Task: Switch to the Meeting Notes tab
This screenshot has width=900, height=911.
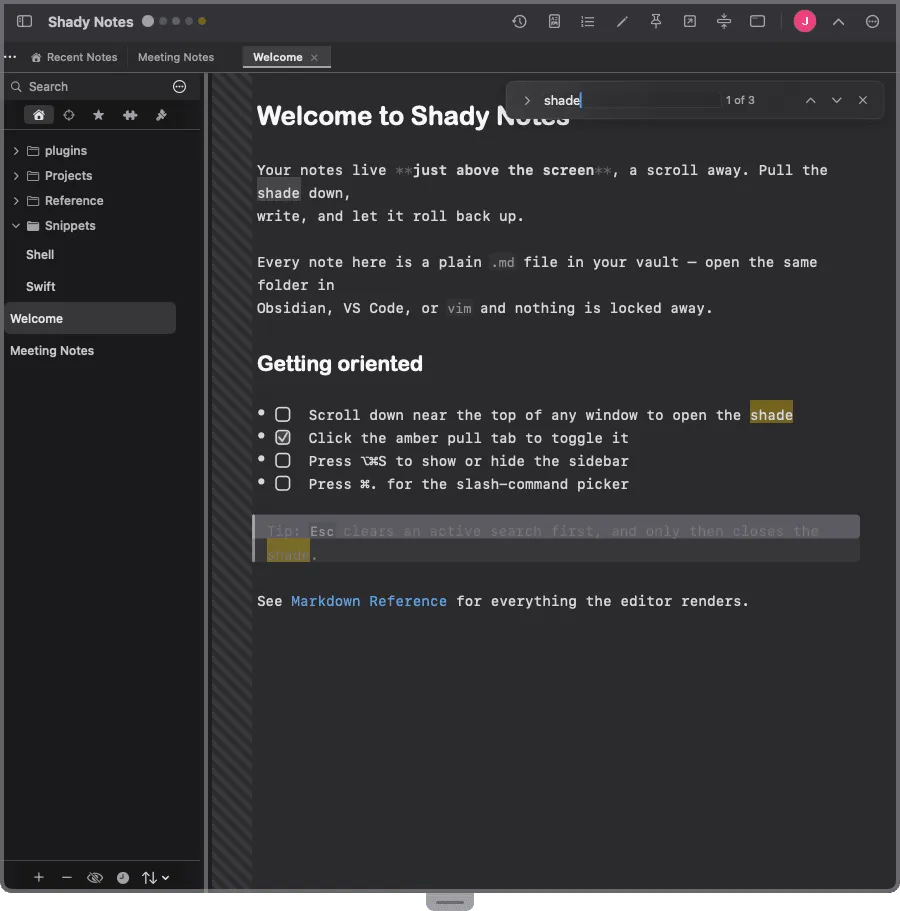Action: 176,58
